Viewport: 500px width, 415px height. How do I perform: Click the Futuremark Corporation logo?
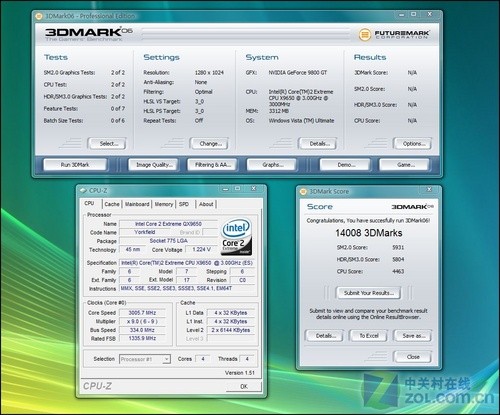394,34
